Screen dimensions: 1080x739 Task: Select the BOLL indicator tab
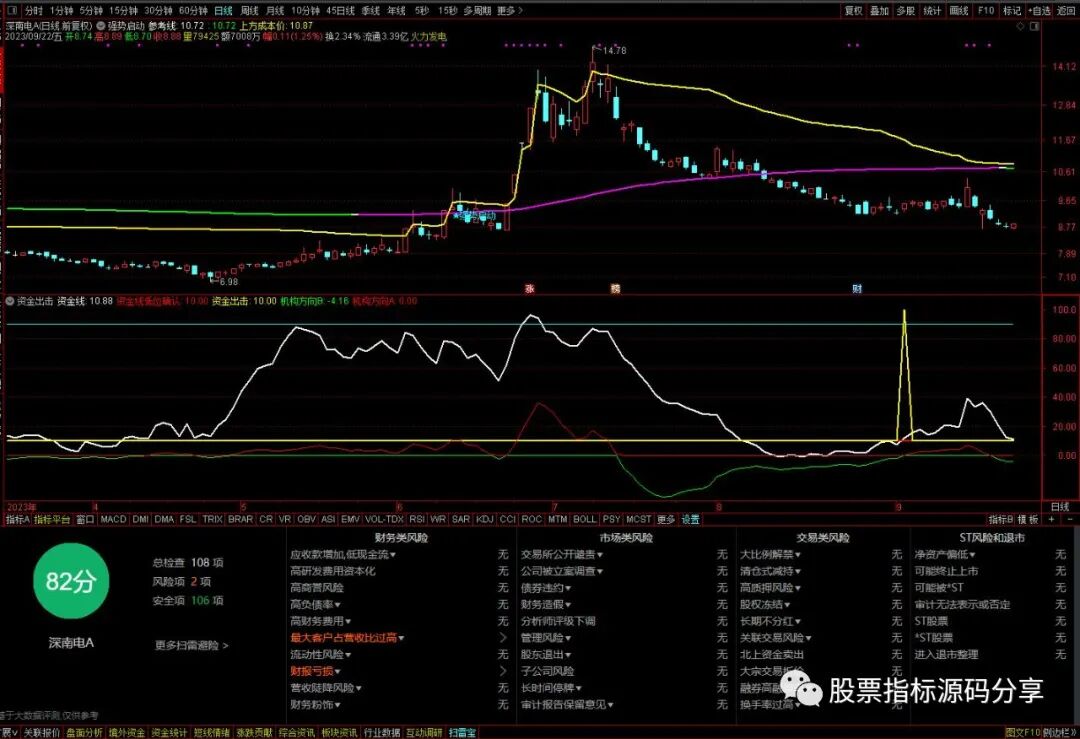click(585, 519)
